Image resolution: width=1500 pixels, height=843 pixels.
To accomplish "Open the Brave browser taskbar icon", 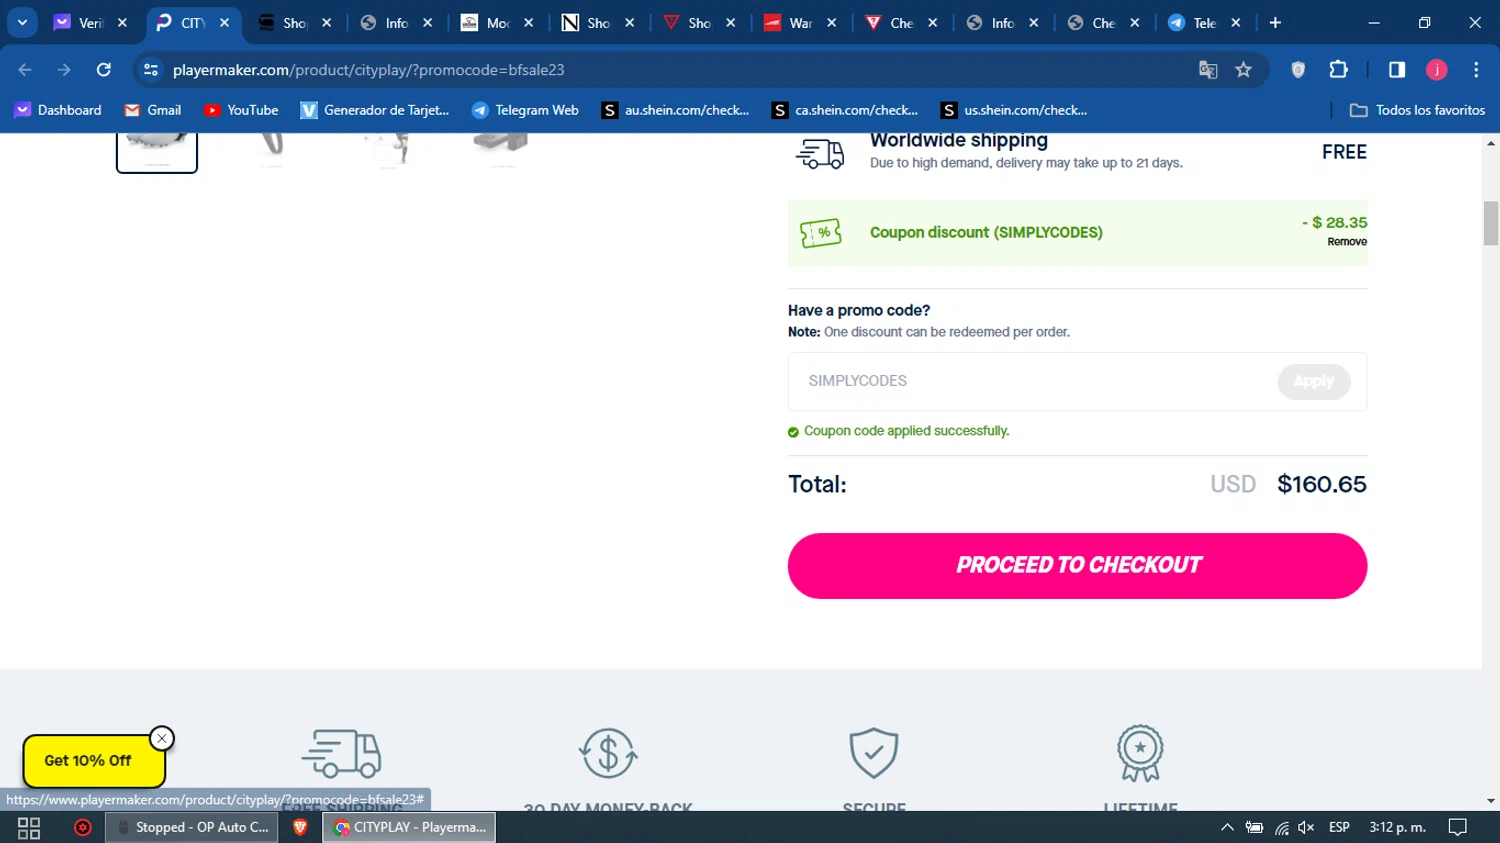I will tap(300, 827).
